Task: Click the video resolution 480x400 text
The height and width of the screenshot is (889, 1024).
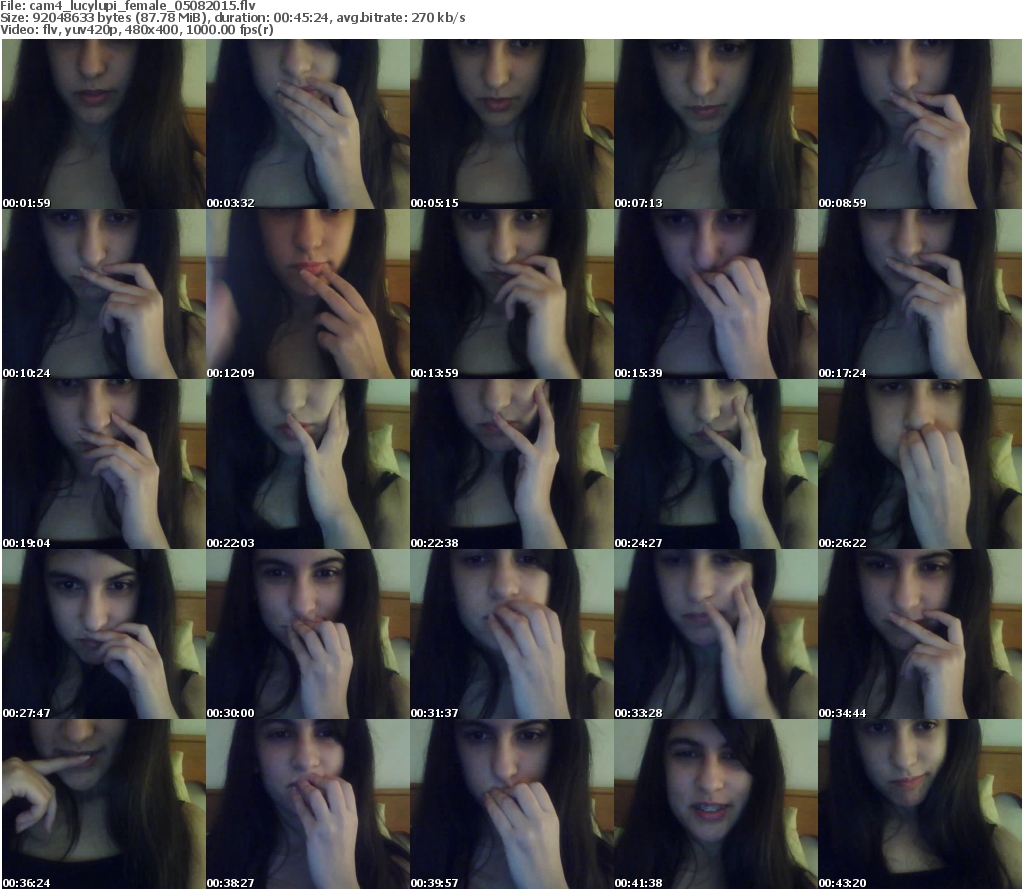Action: coord(152,29)
